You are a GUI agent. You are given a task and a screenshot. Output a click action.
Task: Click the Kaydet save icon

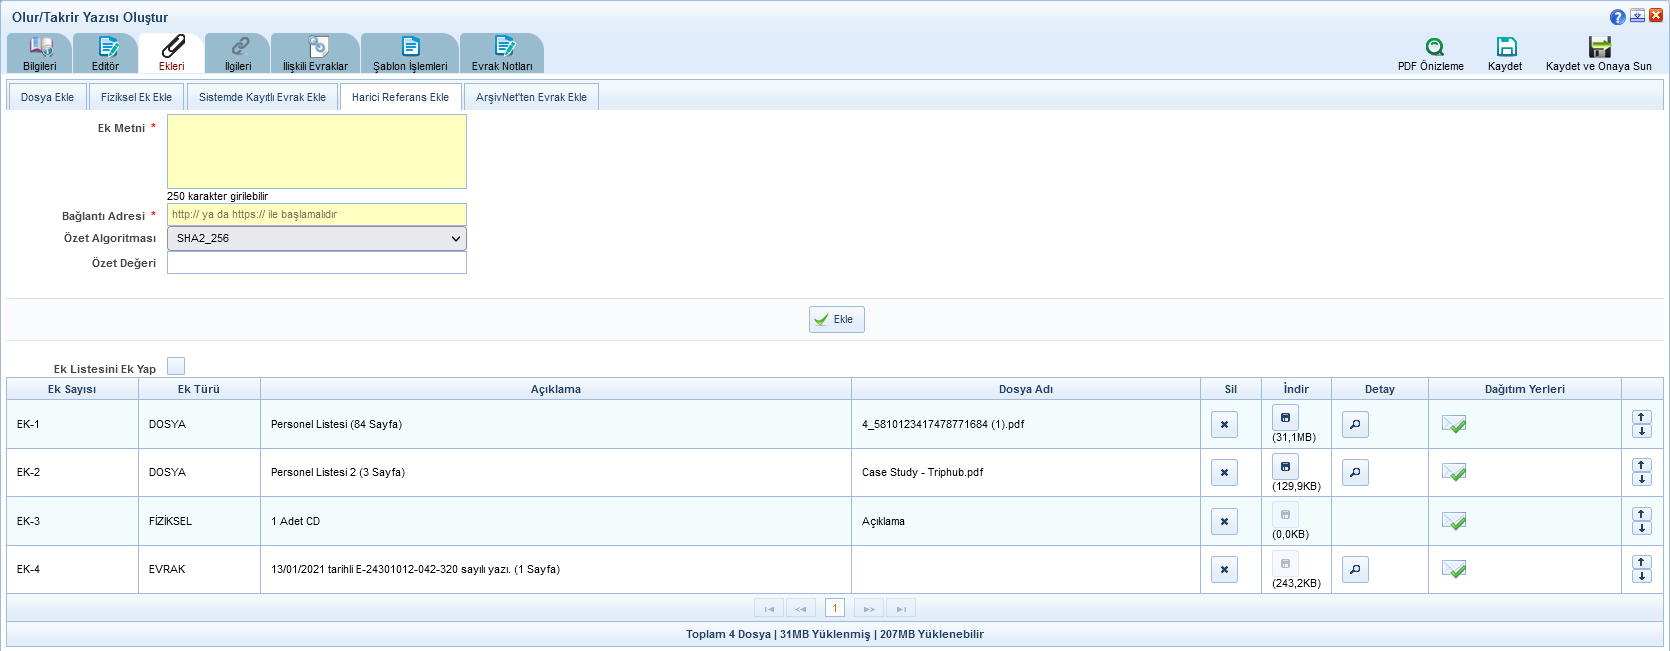tap(1506, 47)
